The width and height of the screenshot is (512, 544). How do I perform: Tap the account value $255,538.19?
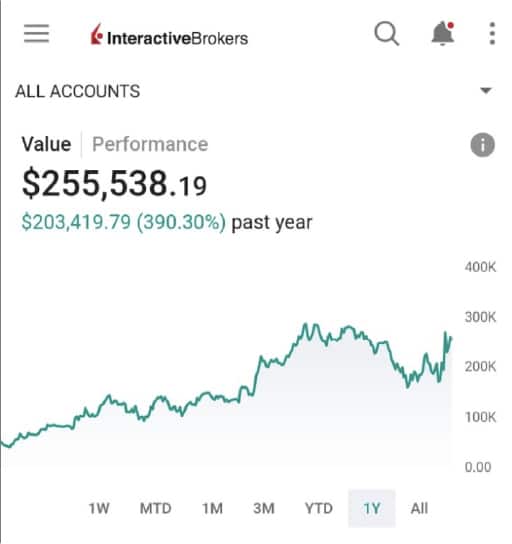click(114, 184)
